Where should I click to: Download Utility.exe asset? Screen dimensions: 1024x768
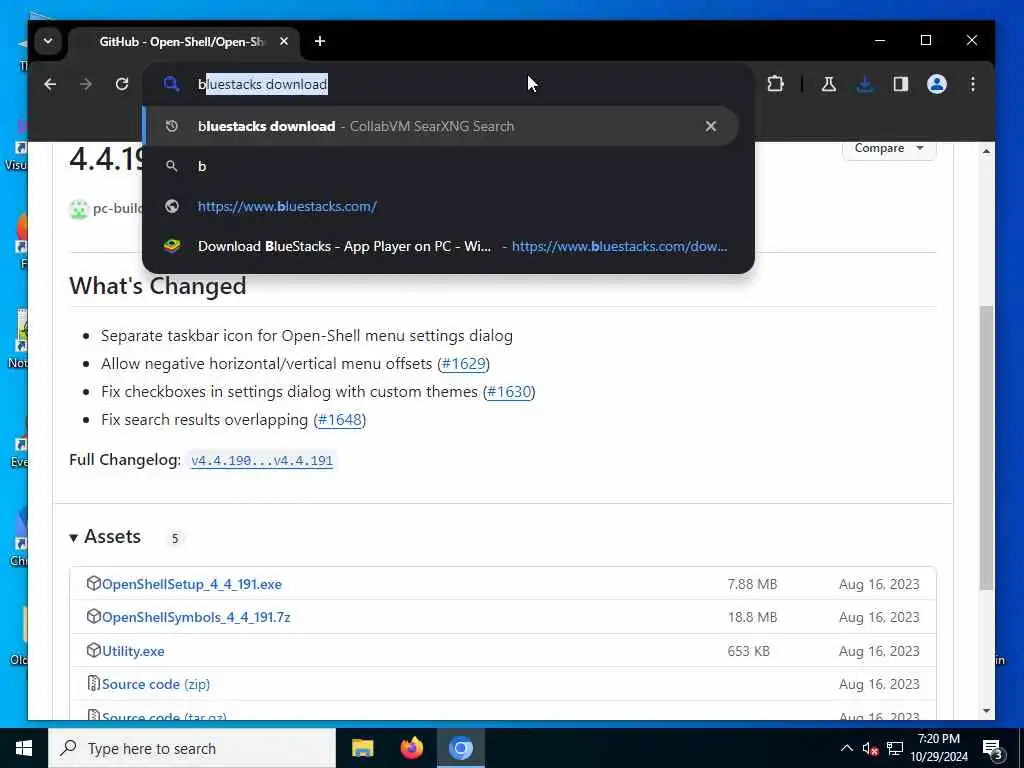point(133,651)
